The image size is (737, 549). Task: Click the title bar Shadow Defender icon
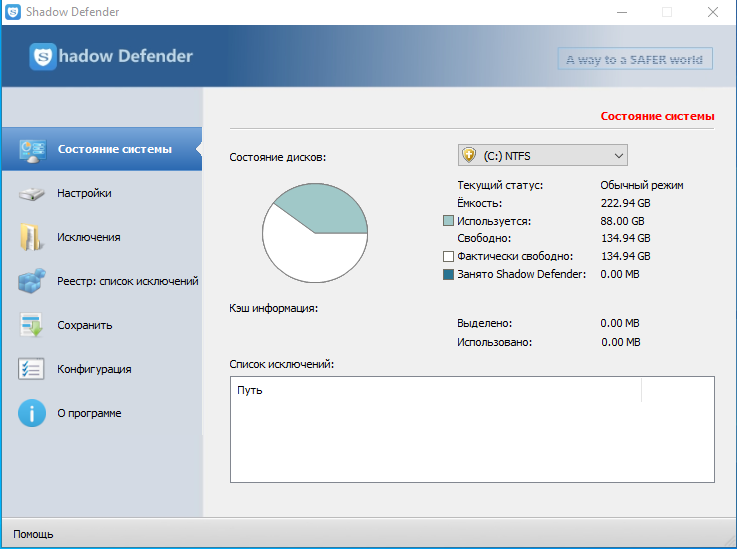click(13, 12)
